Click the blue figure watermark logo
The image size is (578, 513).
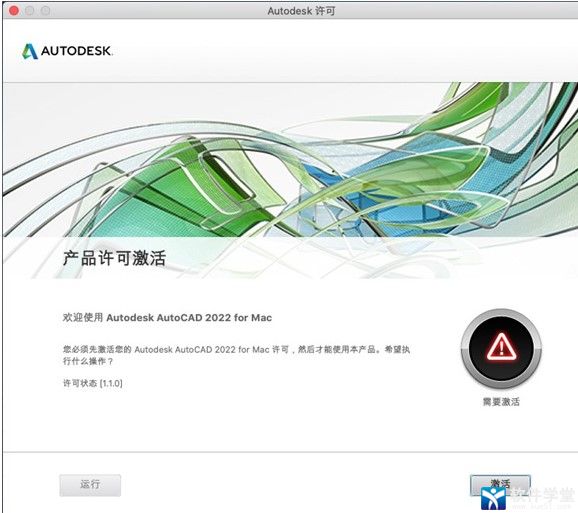[x=493, y=498]
